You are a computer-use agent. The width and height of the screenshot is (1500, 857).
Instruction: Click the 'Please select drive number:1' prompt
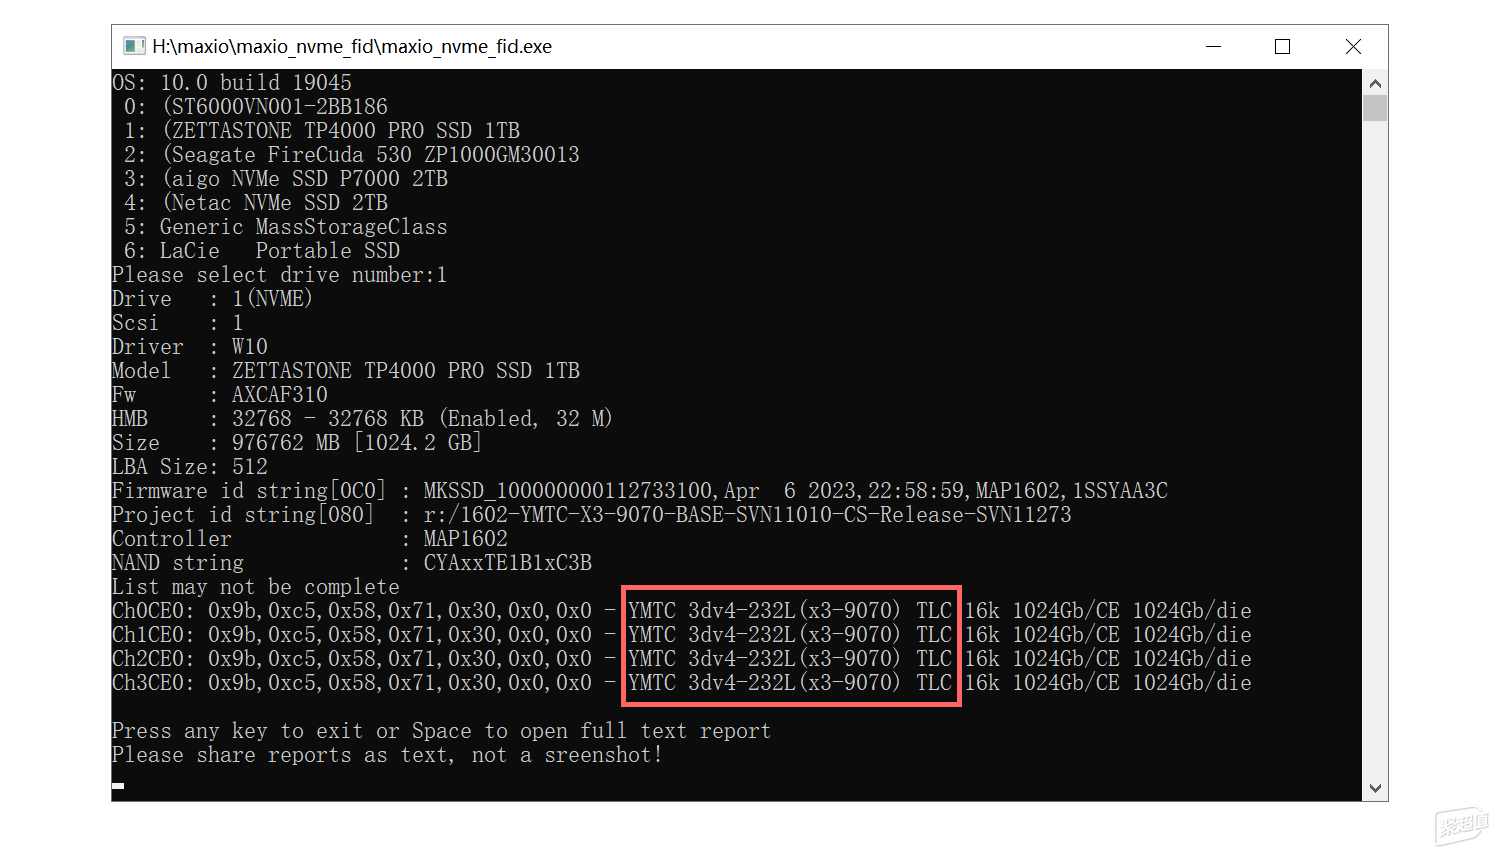point(279,275)
